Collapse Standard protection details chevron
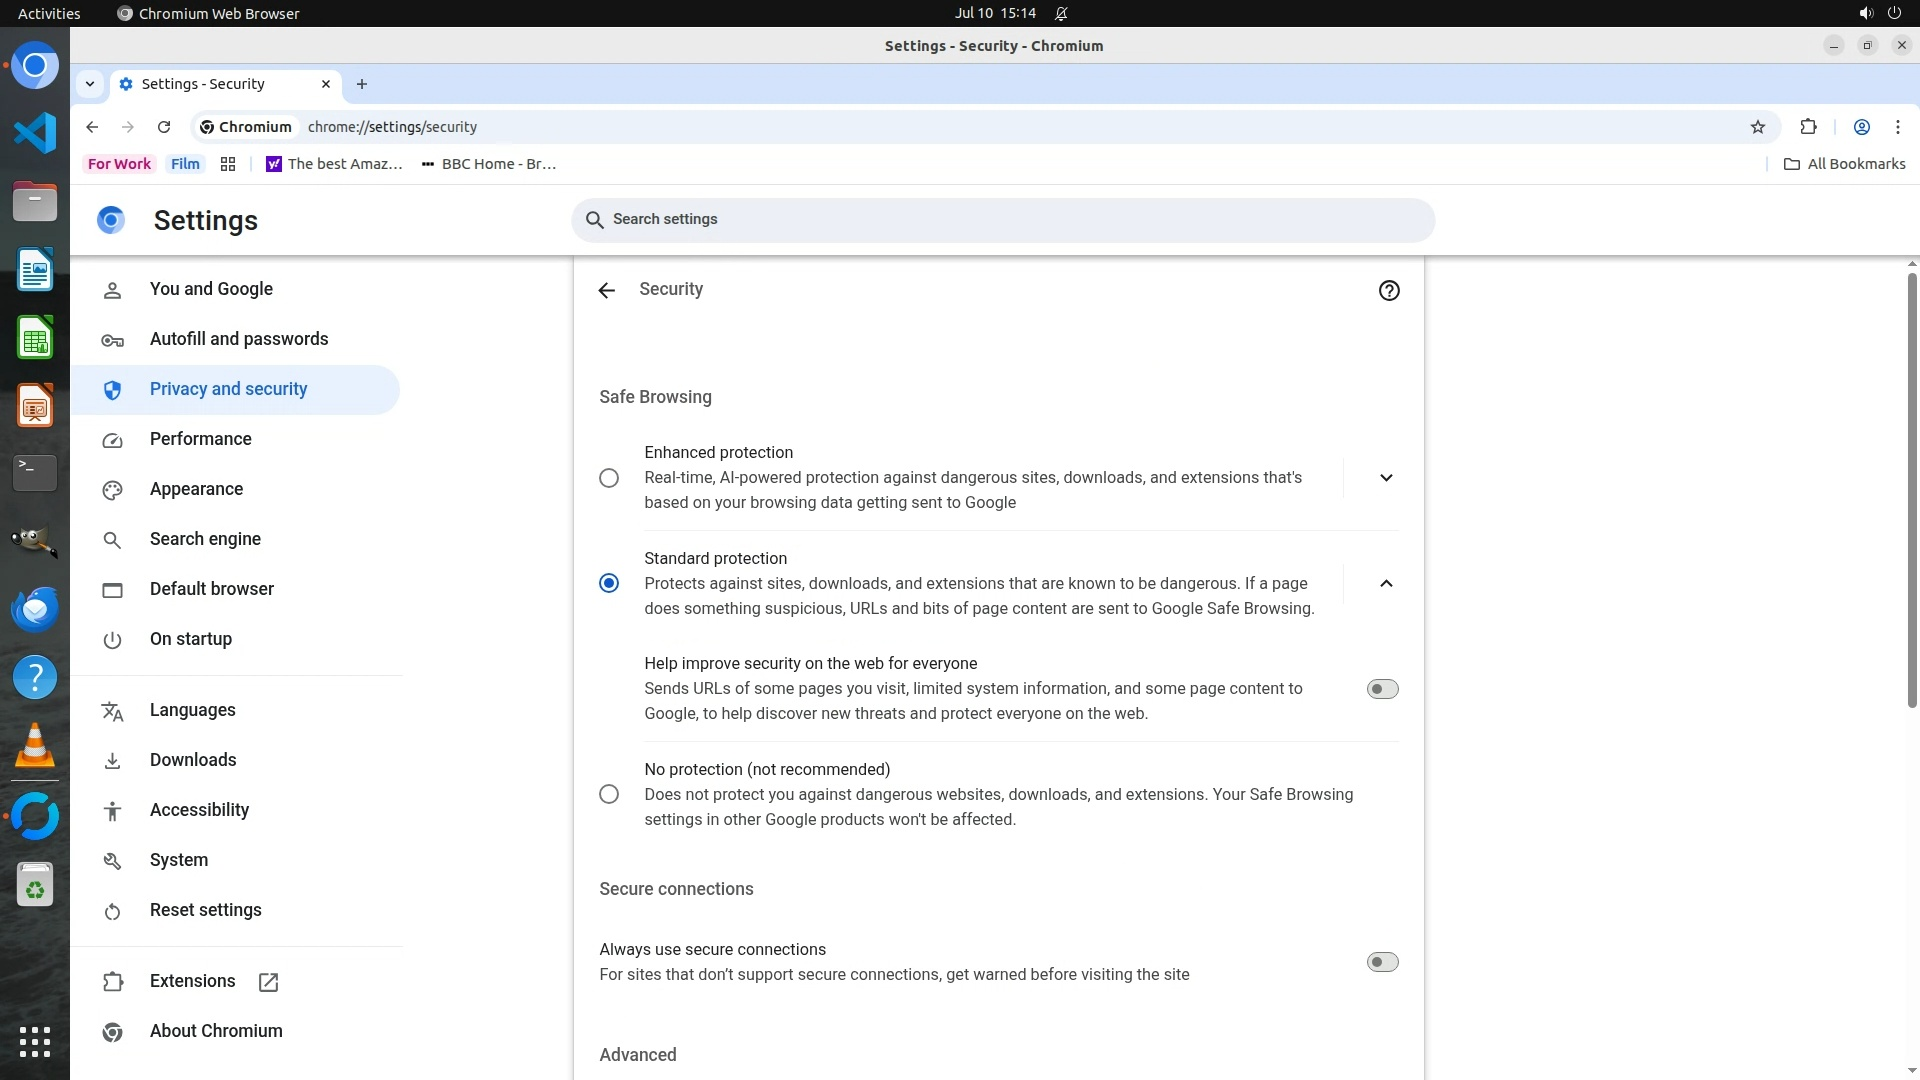Viewport: 1920px width, 1080px height. pyautogui.click(x=1385, y=583)
